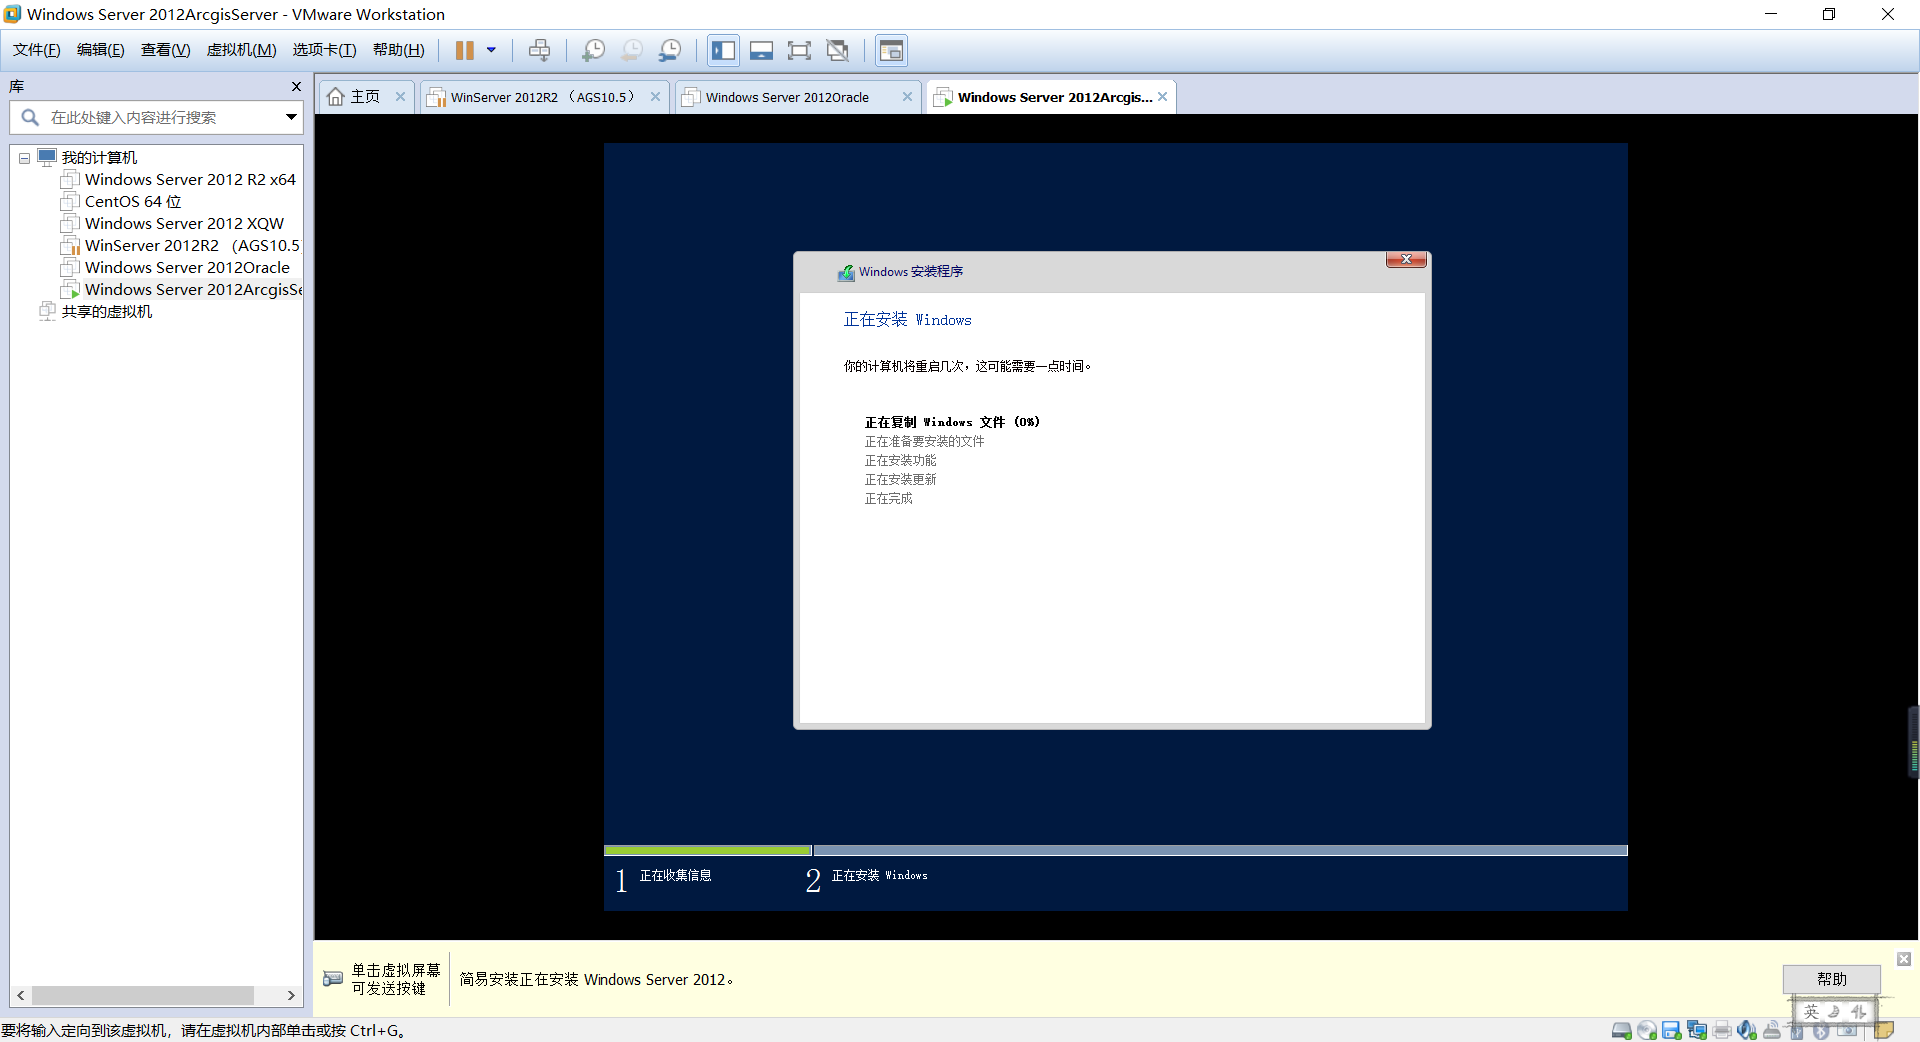The image size is (1920, 1042).
Task: Toggle the console view button
Action: [891, 50]
